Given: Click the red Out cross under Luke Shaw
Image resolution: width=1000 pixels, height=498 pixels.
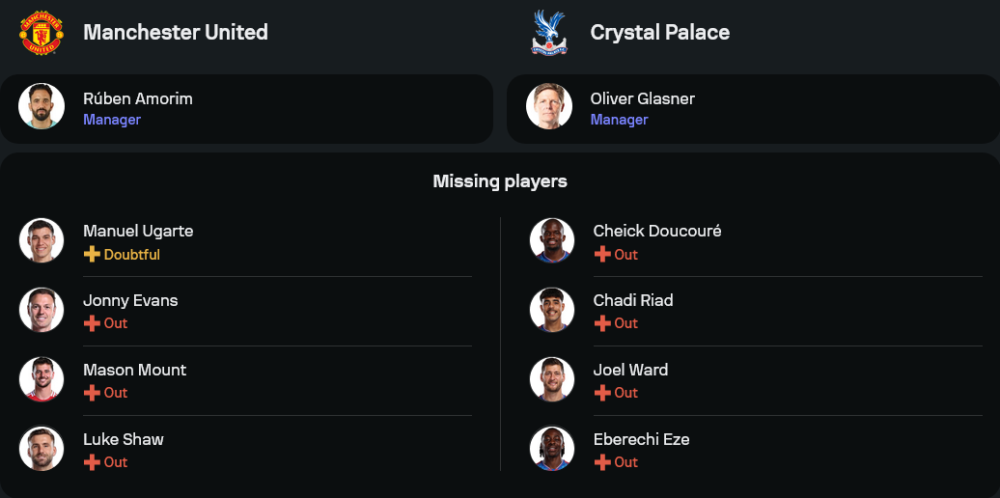Looking at the screenshot, I should [92, 462].
